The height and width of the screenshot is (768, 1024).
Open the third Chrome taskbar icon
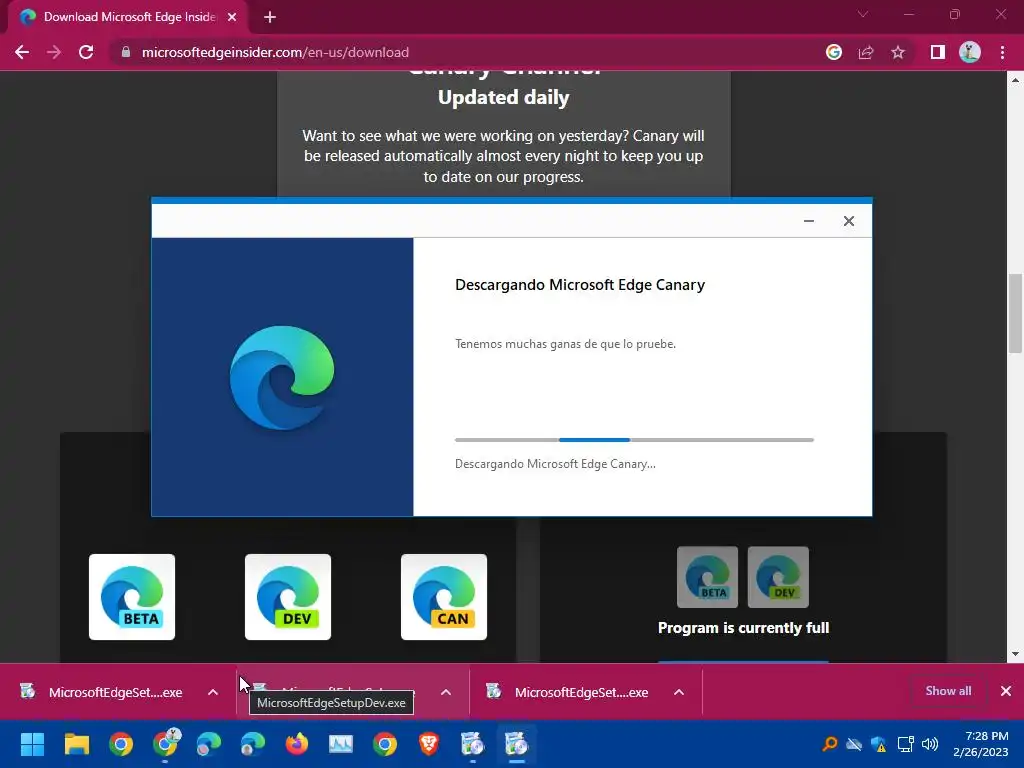(x=385, y=744)
